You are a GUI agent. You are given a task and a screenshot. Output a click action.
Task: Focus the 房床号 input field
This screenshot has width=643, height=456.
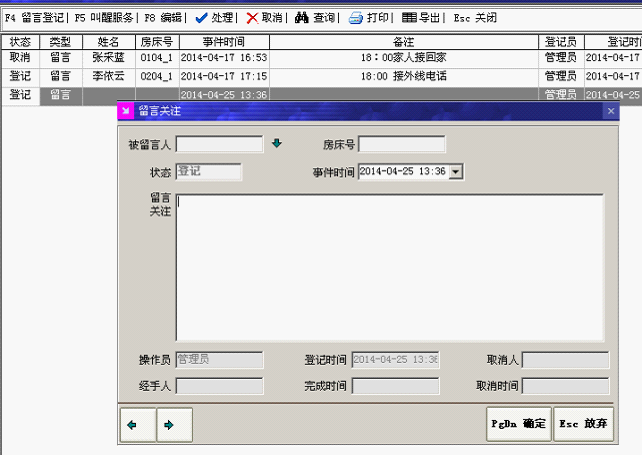pyautogui.click(x=401, y=144)
